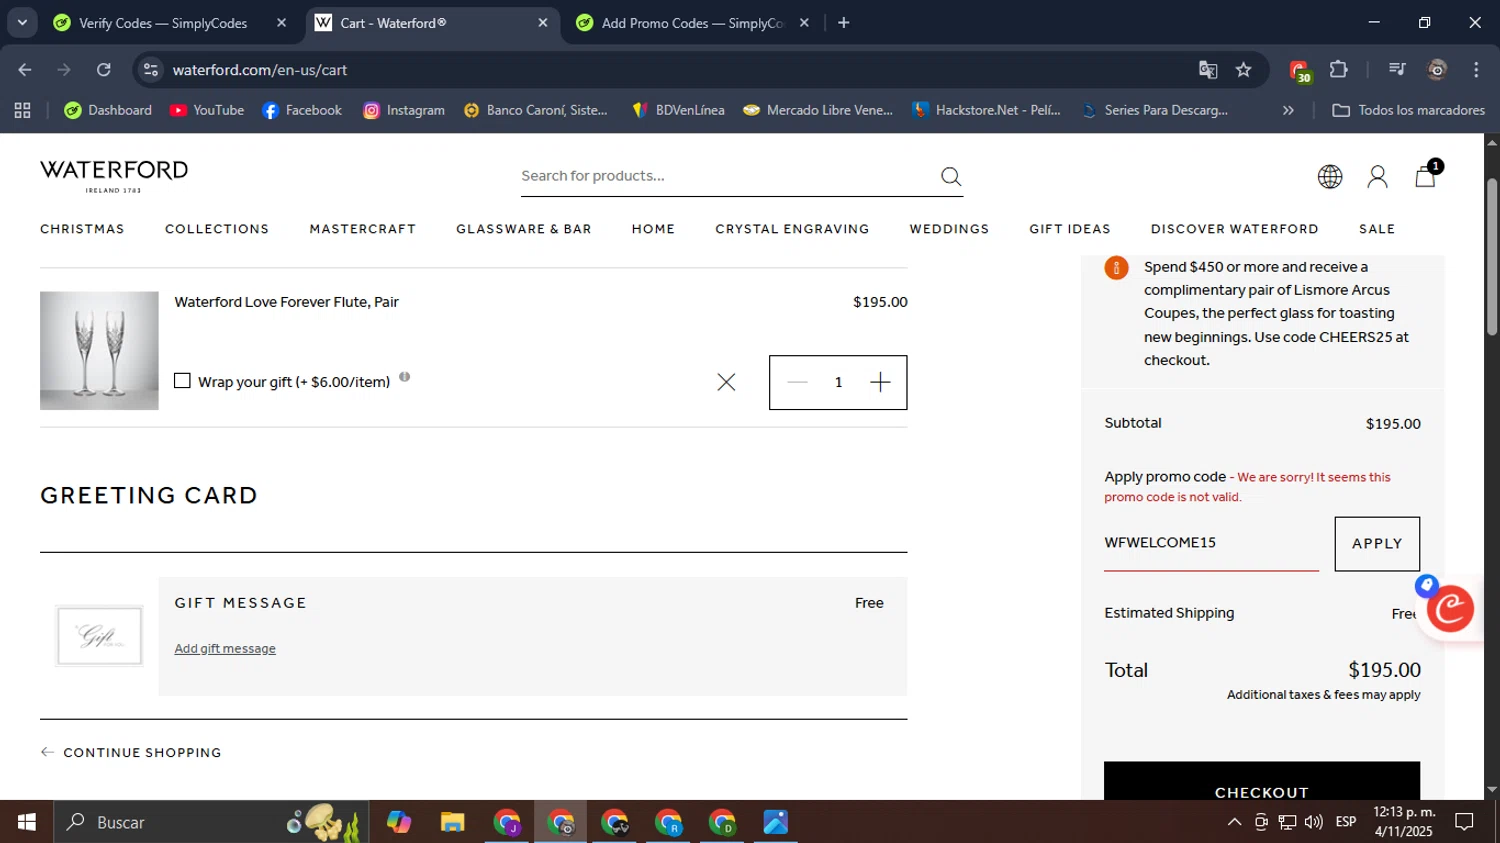Increase the flute quantity with plus
This screenshot has height=843, width=1500.
point(880,382)
